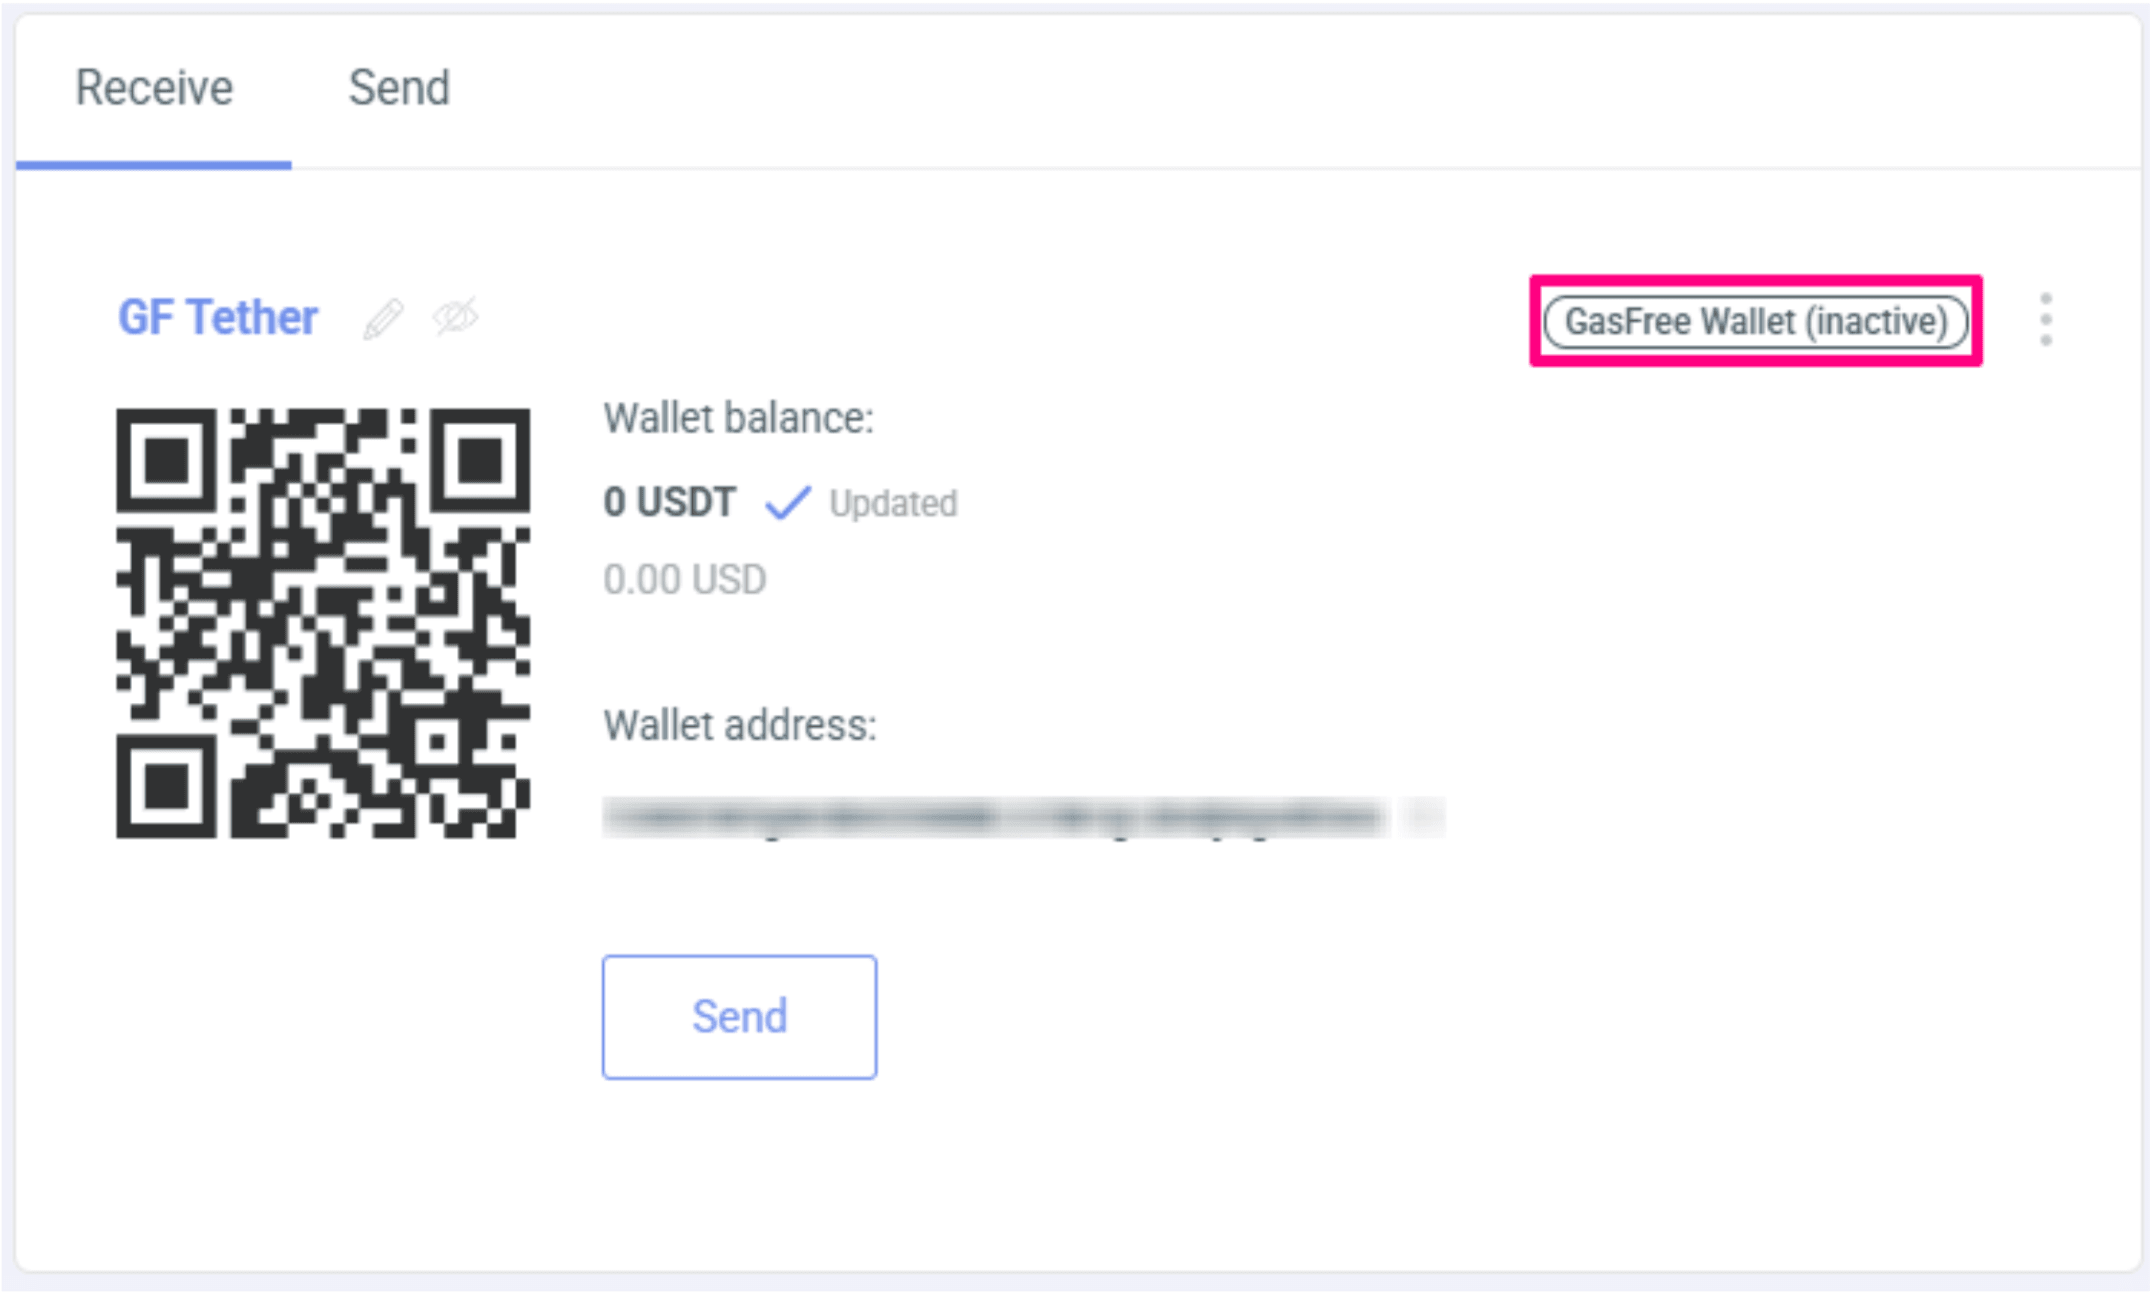Open the three-dot wallet options menu
Screen dimensions: 2154x1296
pyautogui.click(x=2046, y=320)
